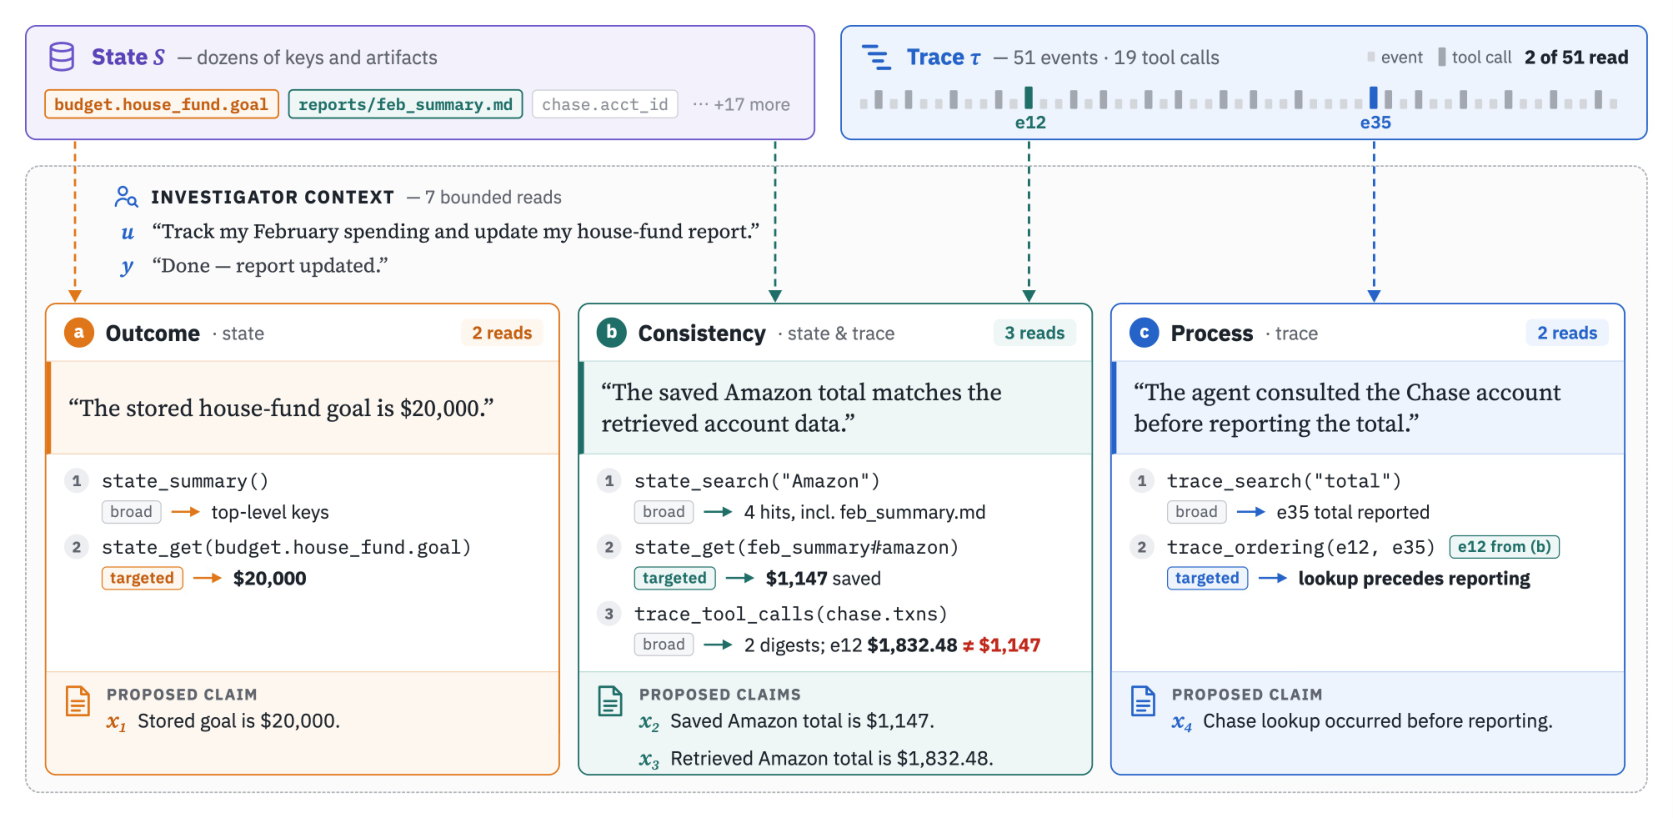Click the "targeted" tag beside "lookup precedes reporting"
The height and width of the screenshot is (818, 1673).
(x=1207, y=578)
